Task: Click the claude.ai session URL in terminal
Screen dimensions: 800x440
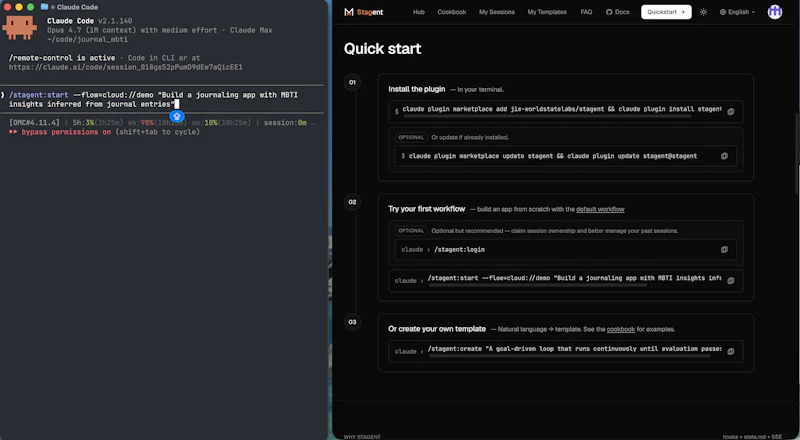Action: (x=126, y=67)
